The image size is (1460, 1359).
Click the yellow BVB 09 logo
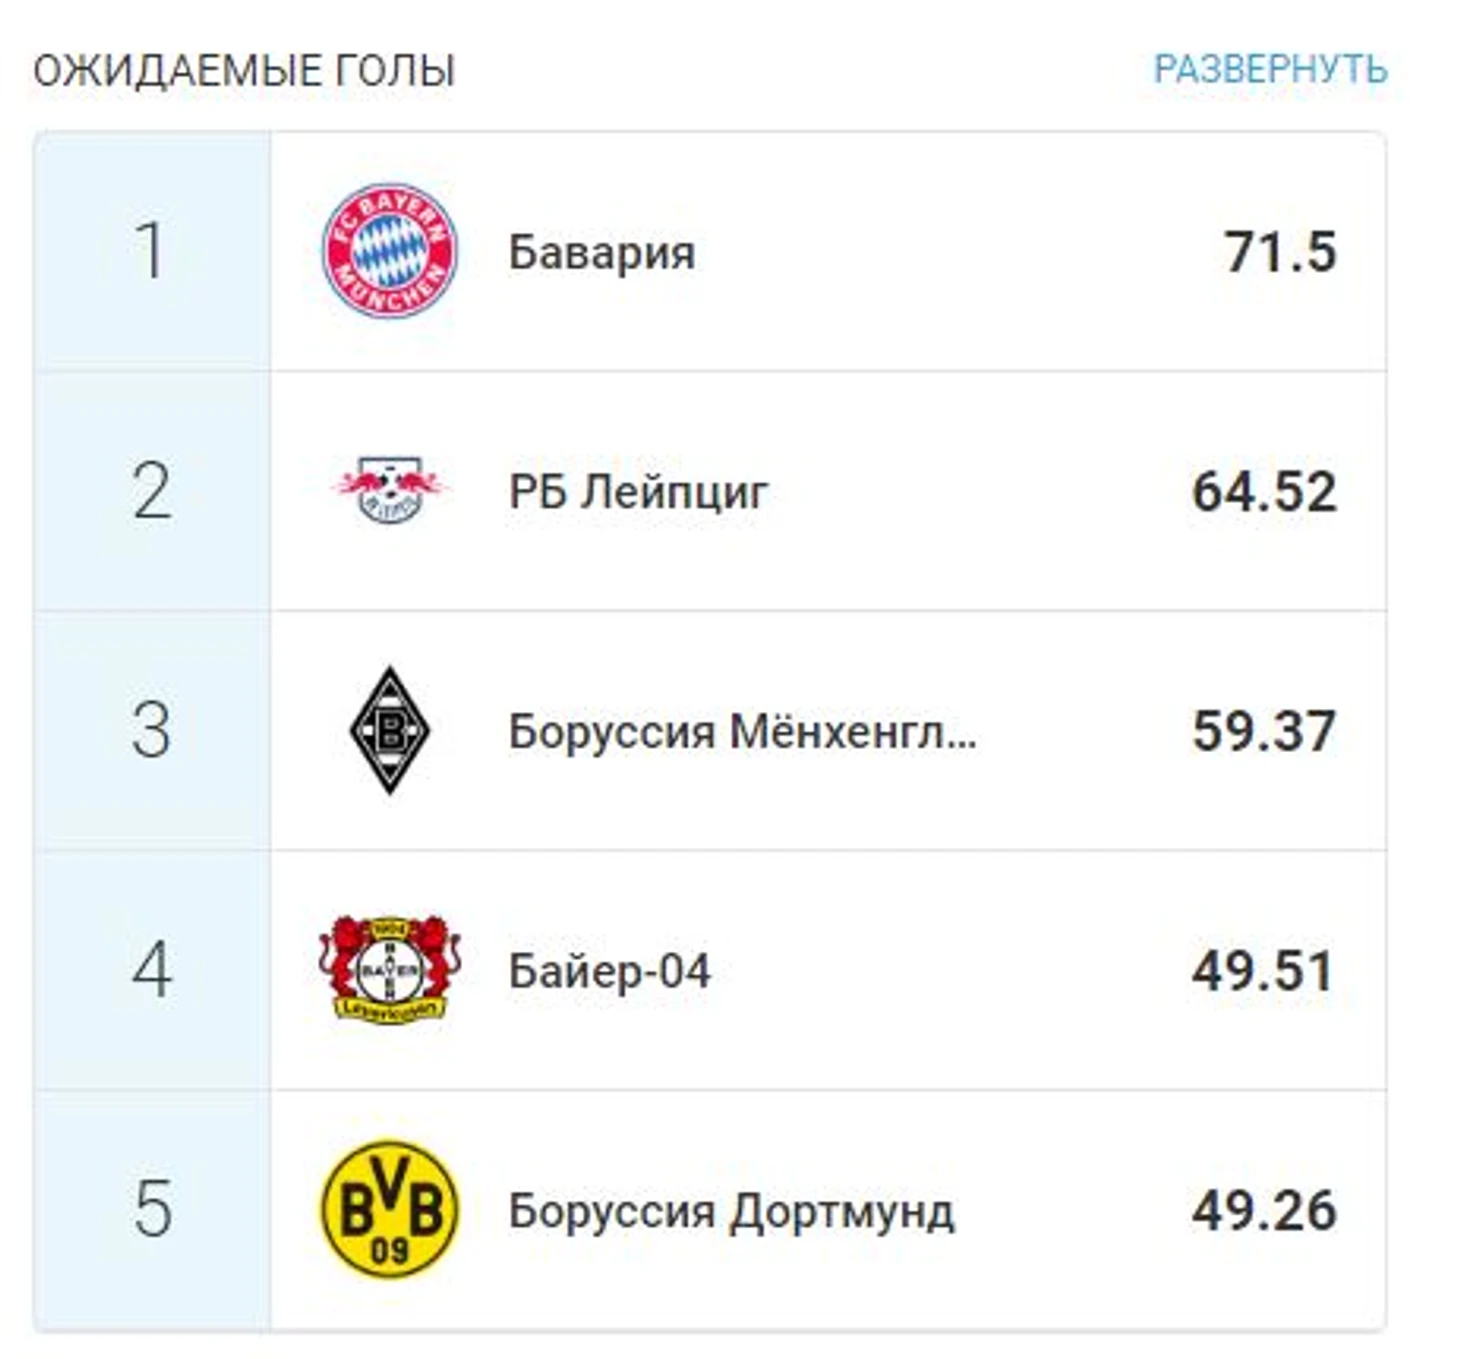coord(389,1210)
